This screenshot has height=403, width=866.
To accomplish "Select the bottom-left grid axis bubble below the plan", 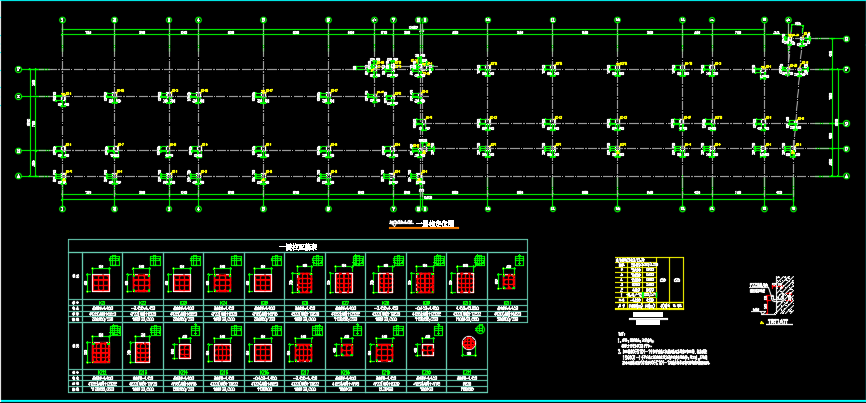I will [62, 209].
